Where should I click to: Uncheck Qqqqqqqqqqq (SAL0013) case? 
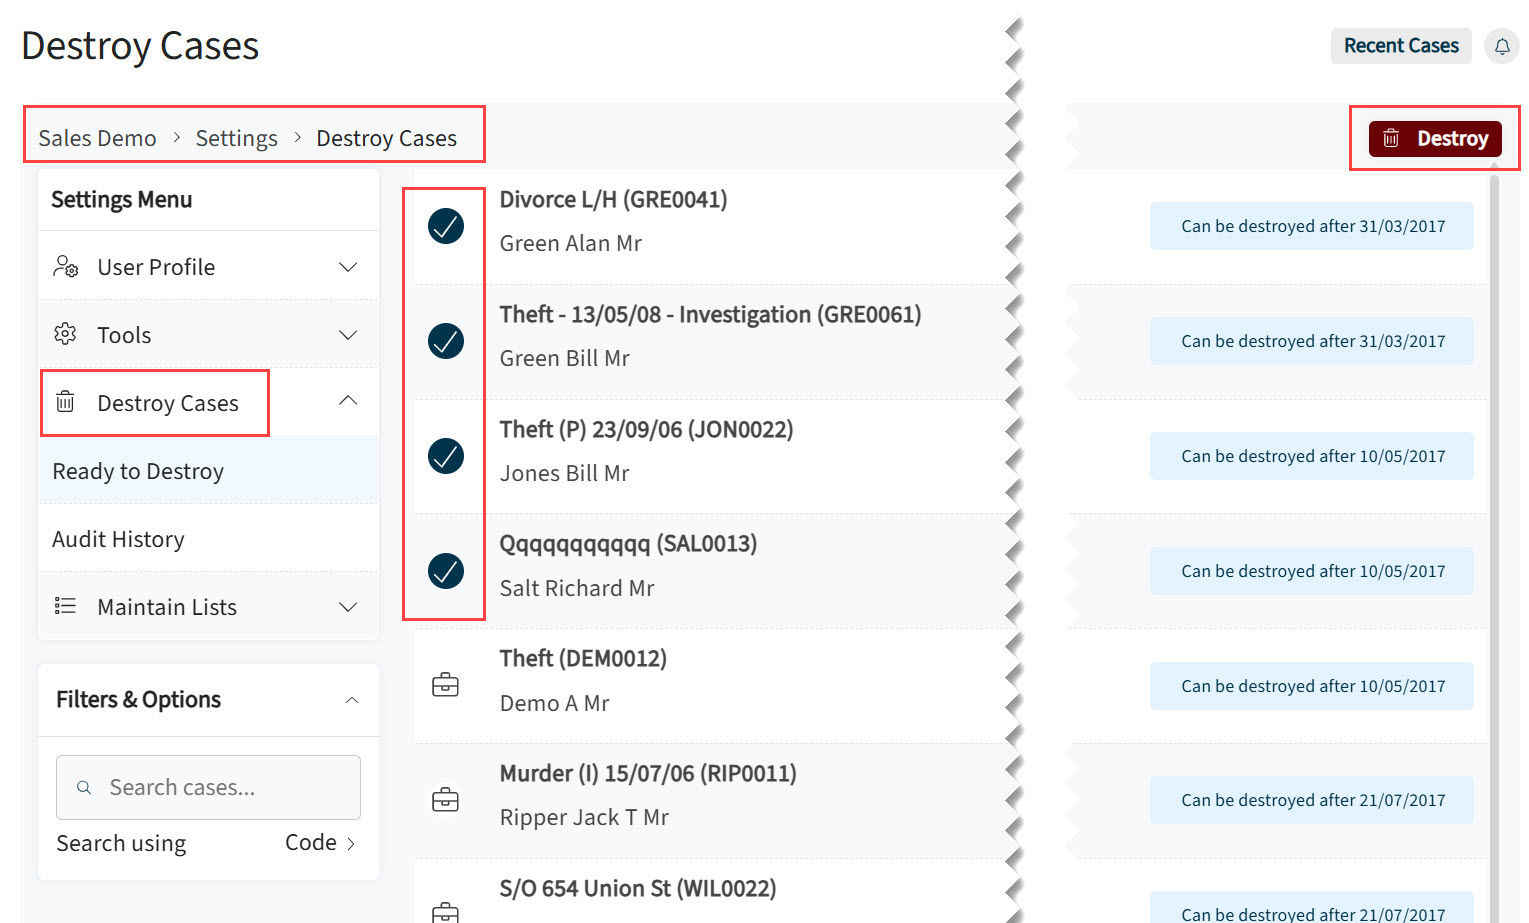(x=446, y=571)
